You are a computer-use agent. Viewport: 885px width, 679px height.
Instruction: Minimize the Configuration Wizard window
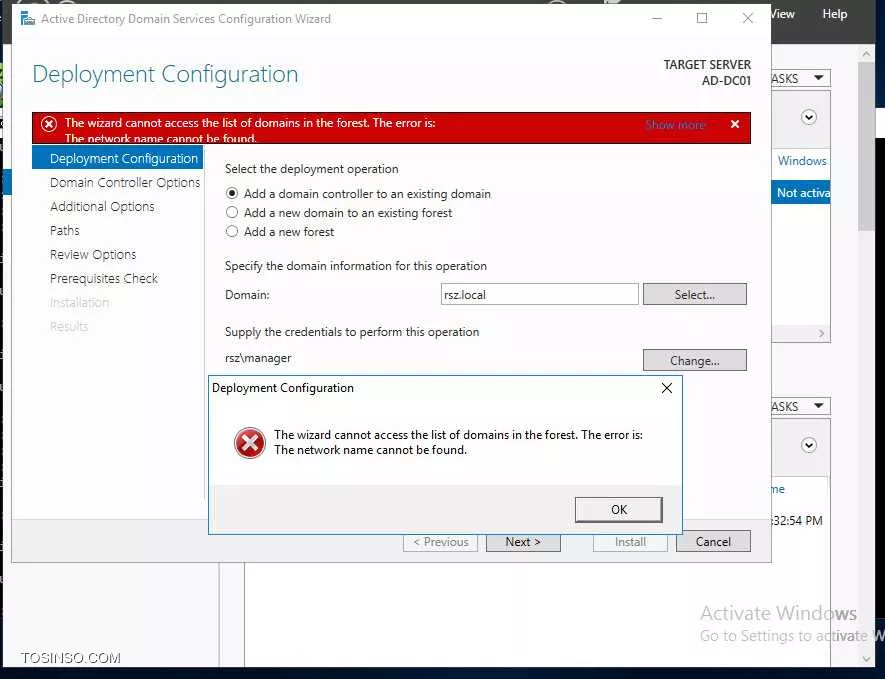[656, 18]
